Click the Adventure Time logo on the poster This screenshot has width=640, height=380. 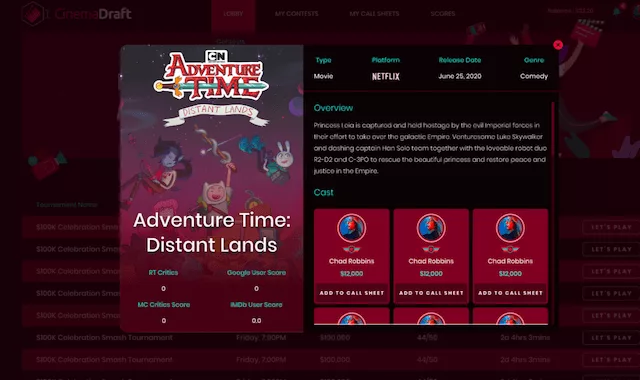(211, 76)
